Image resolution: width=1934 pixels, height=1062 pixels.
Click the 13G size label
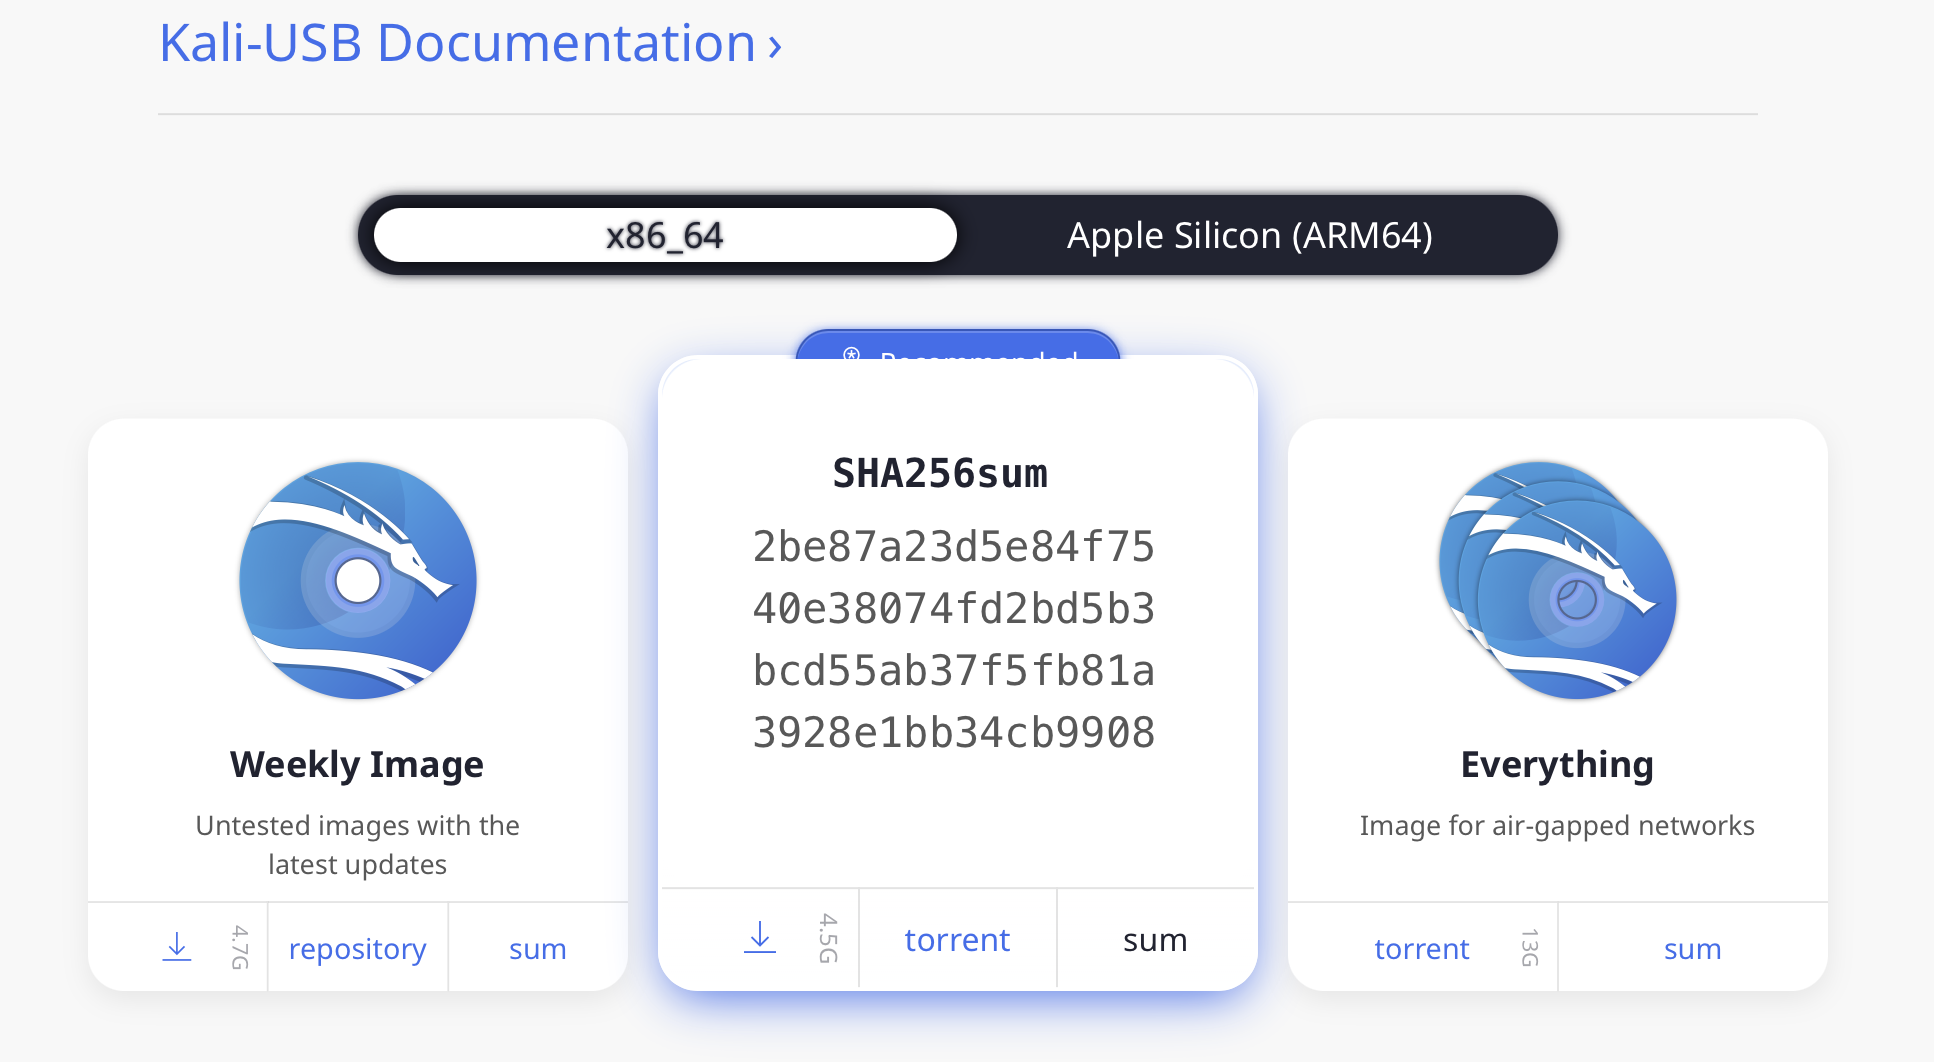tap(1529, 947)
